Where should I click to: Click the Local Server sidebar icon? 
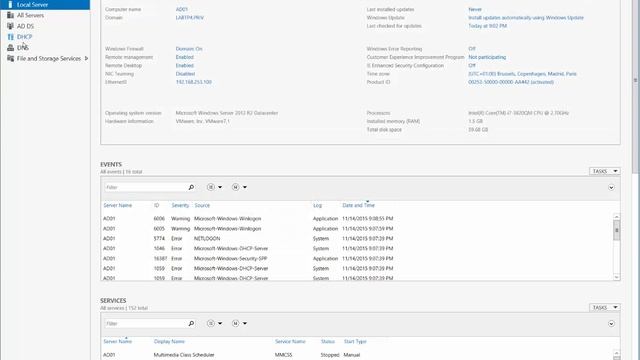click(x=10, y=4)
